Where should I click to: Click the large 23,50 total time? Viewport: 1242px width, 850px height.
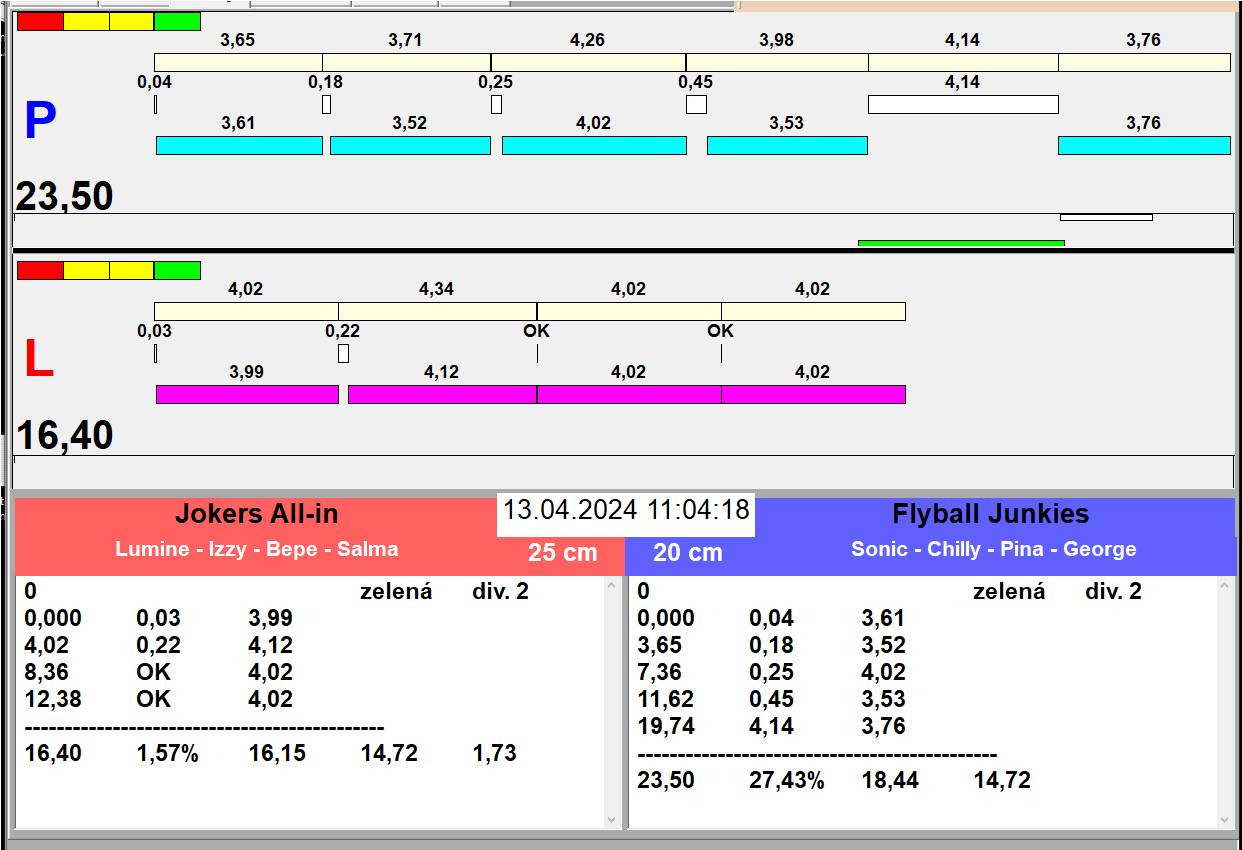pyautogui.click(x=64, y=196)
